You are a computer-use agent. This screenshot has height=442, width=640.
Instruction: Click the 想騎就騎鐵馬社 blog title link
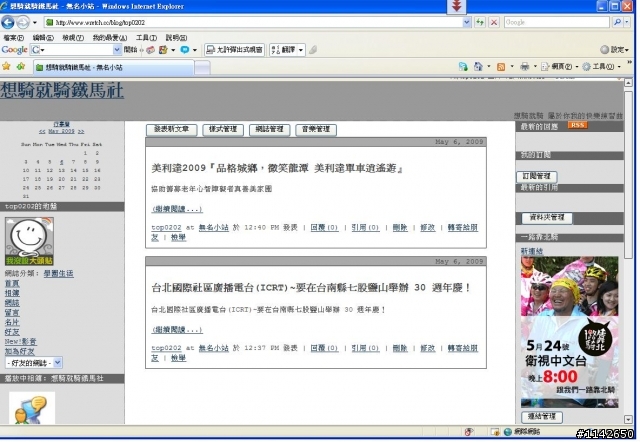(x=62, y=90)
